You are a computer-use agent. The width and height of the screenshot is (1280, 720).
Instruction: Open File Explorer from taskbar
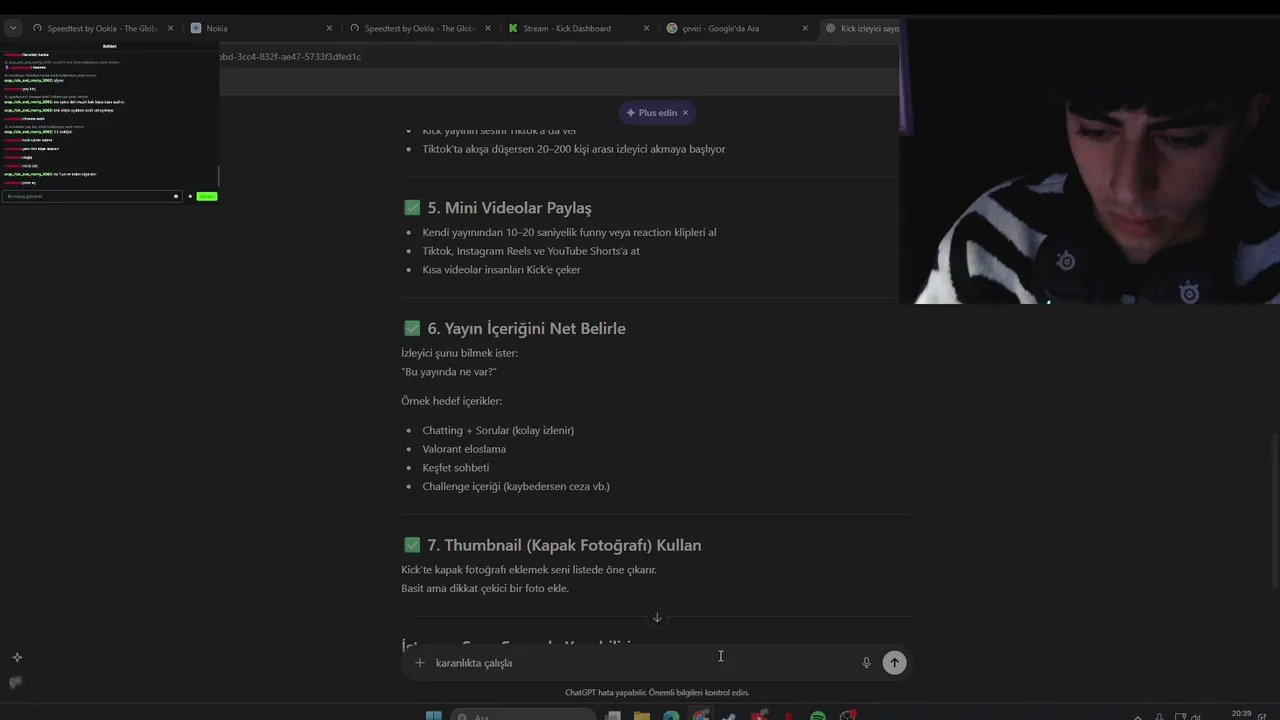(x=642, y=716)
